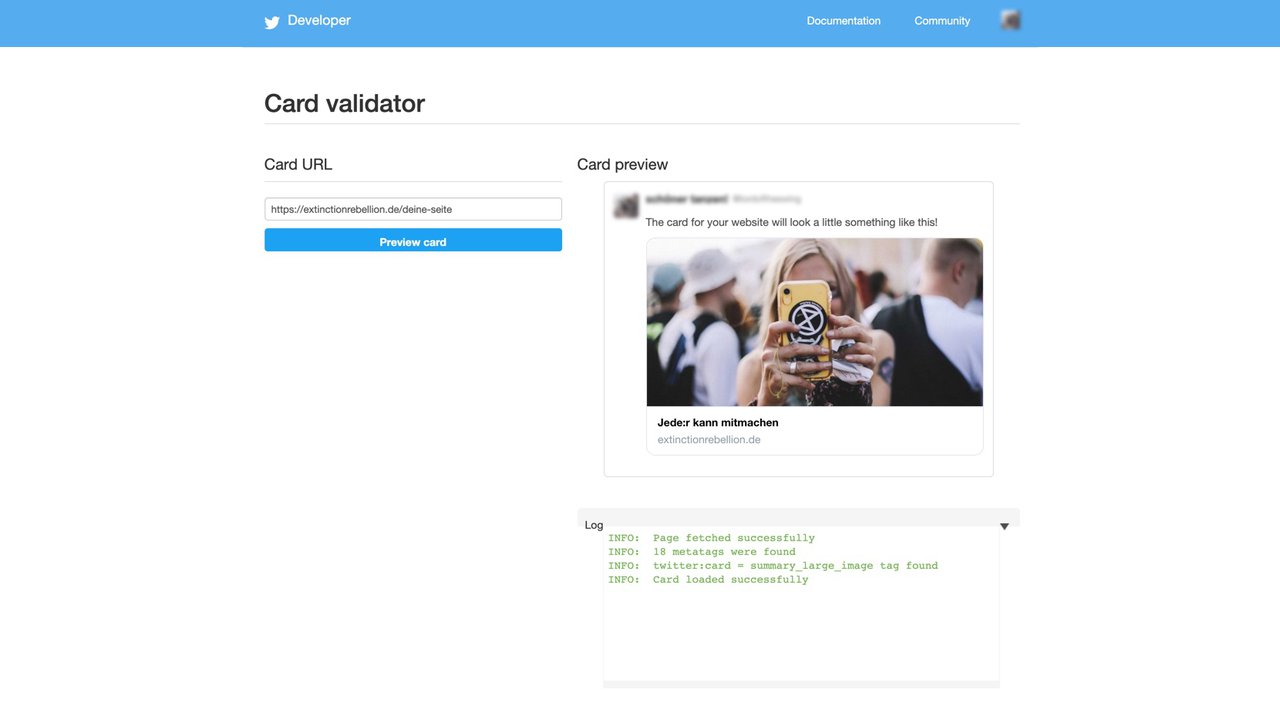Viewport: 1280px width, 720px height.
Task: Click the card image with the phone photo
Action: (x=814, y=322)
